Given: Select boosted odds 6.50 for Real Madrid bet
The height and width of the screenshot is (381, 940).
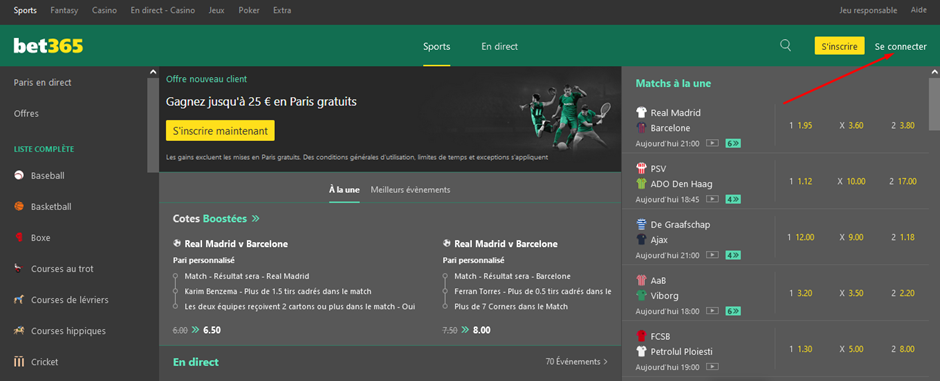Looking at the screenshot, I should 213,330.
